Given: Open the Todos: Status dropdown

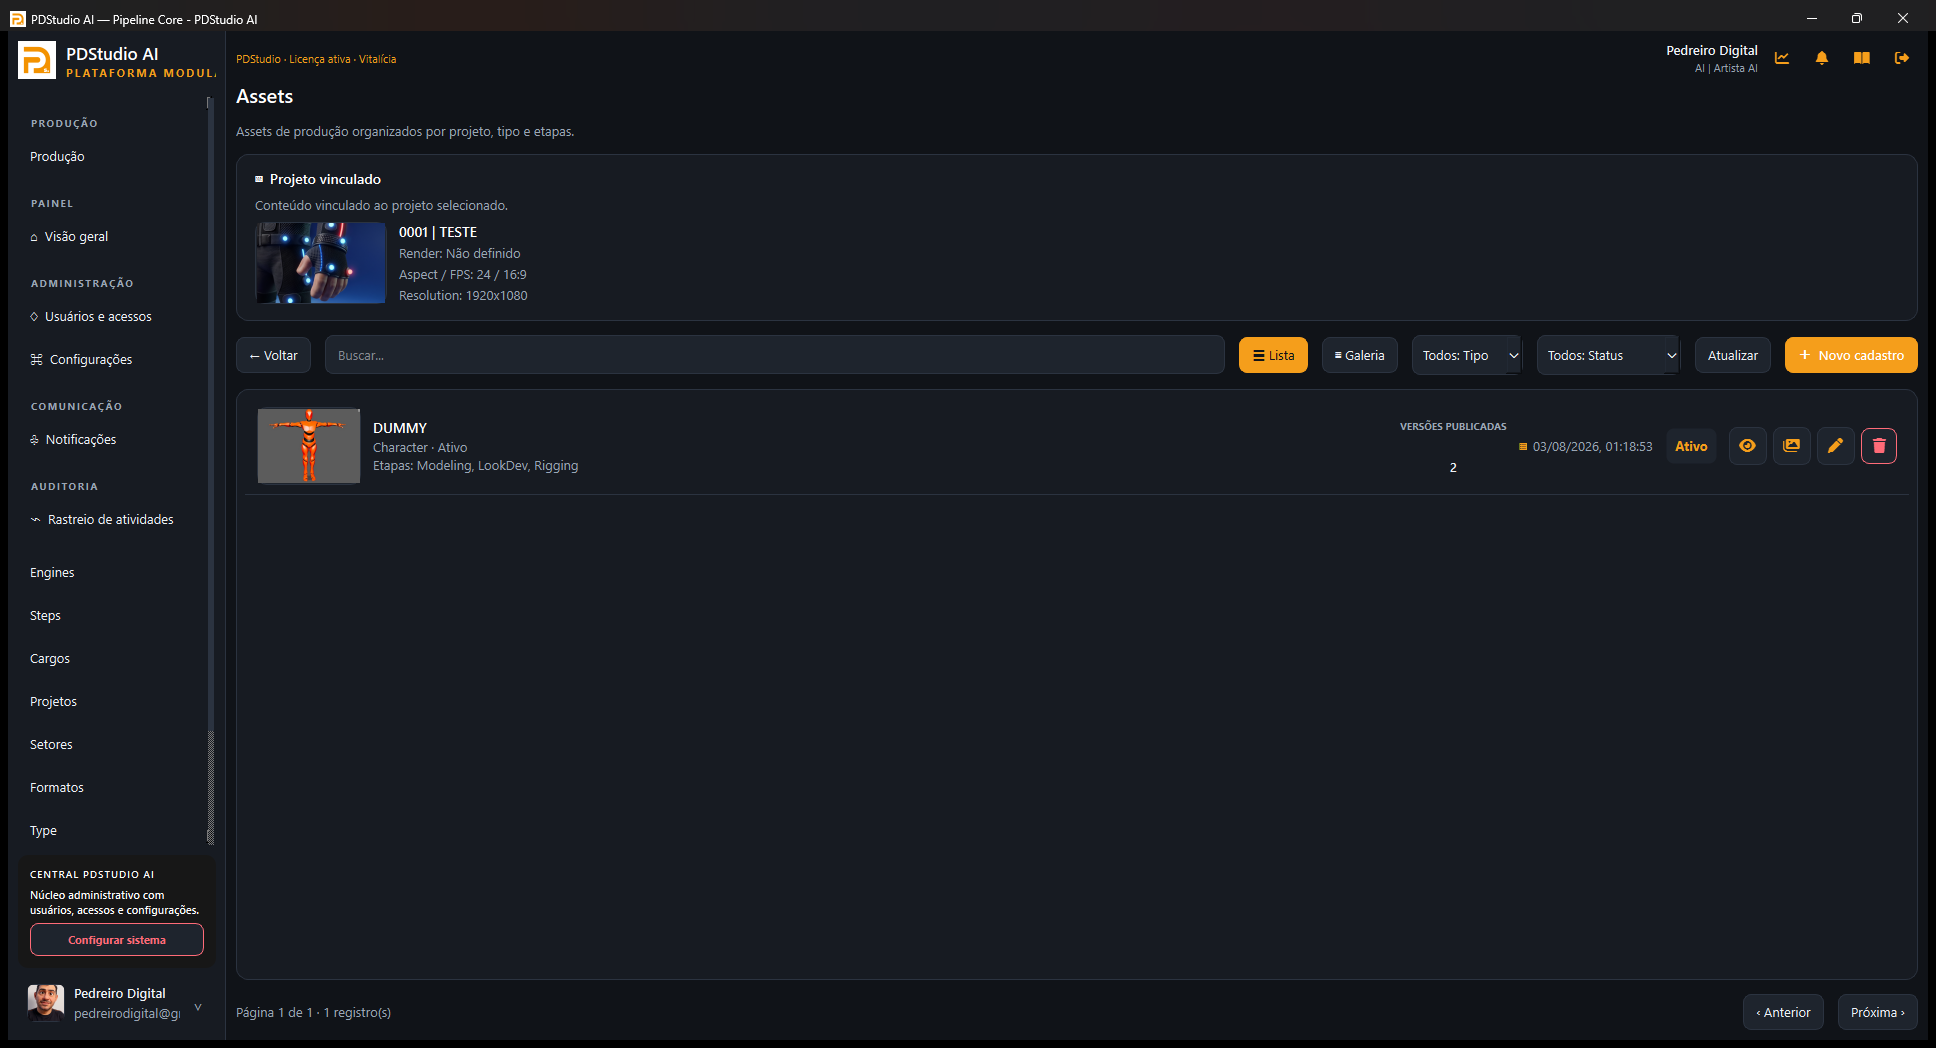Looking at the screenshot, I should [x=1609, y=355].
